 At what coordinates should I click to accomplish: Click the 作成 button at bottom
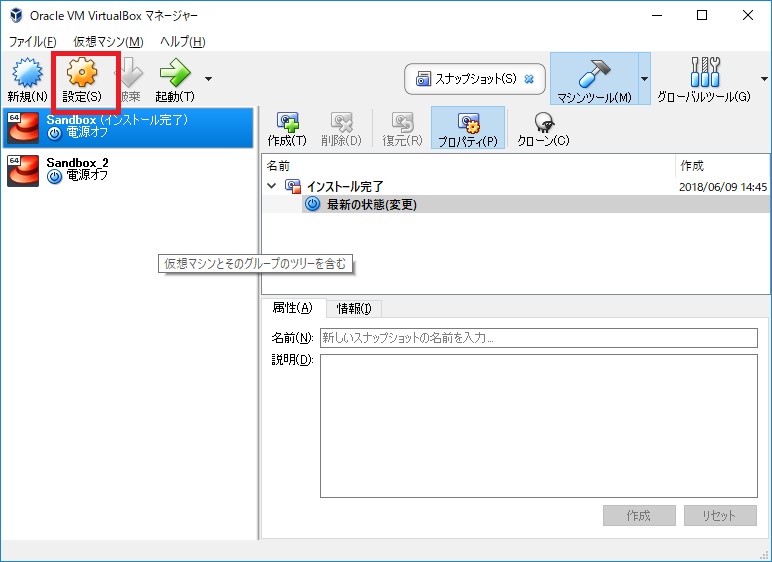click(x=639, y=516)
